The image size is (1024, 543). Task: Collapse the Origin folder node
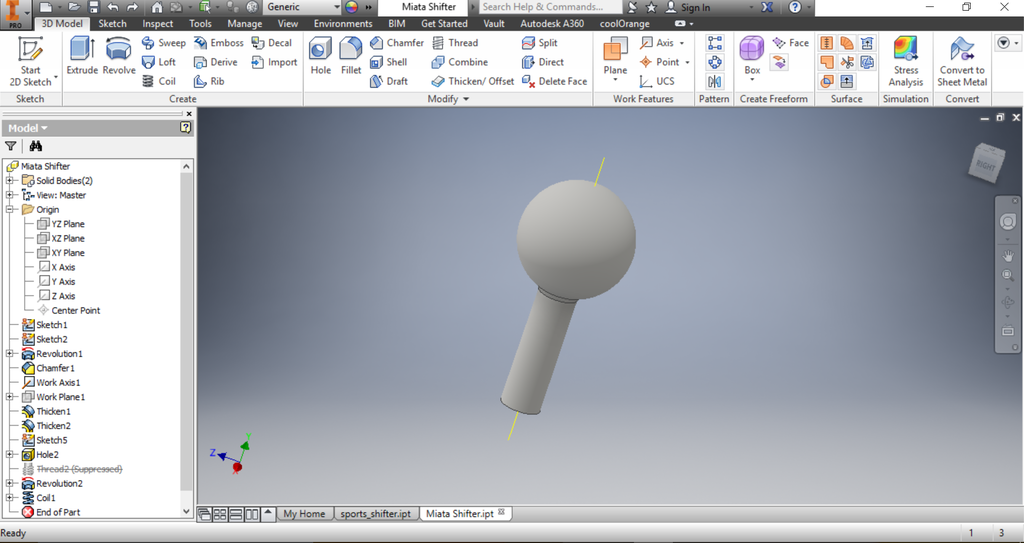pos(11,210)
